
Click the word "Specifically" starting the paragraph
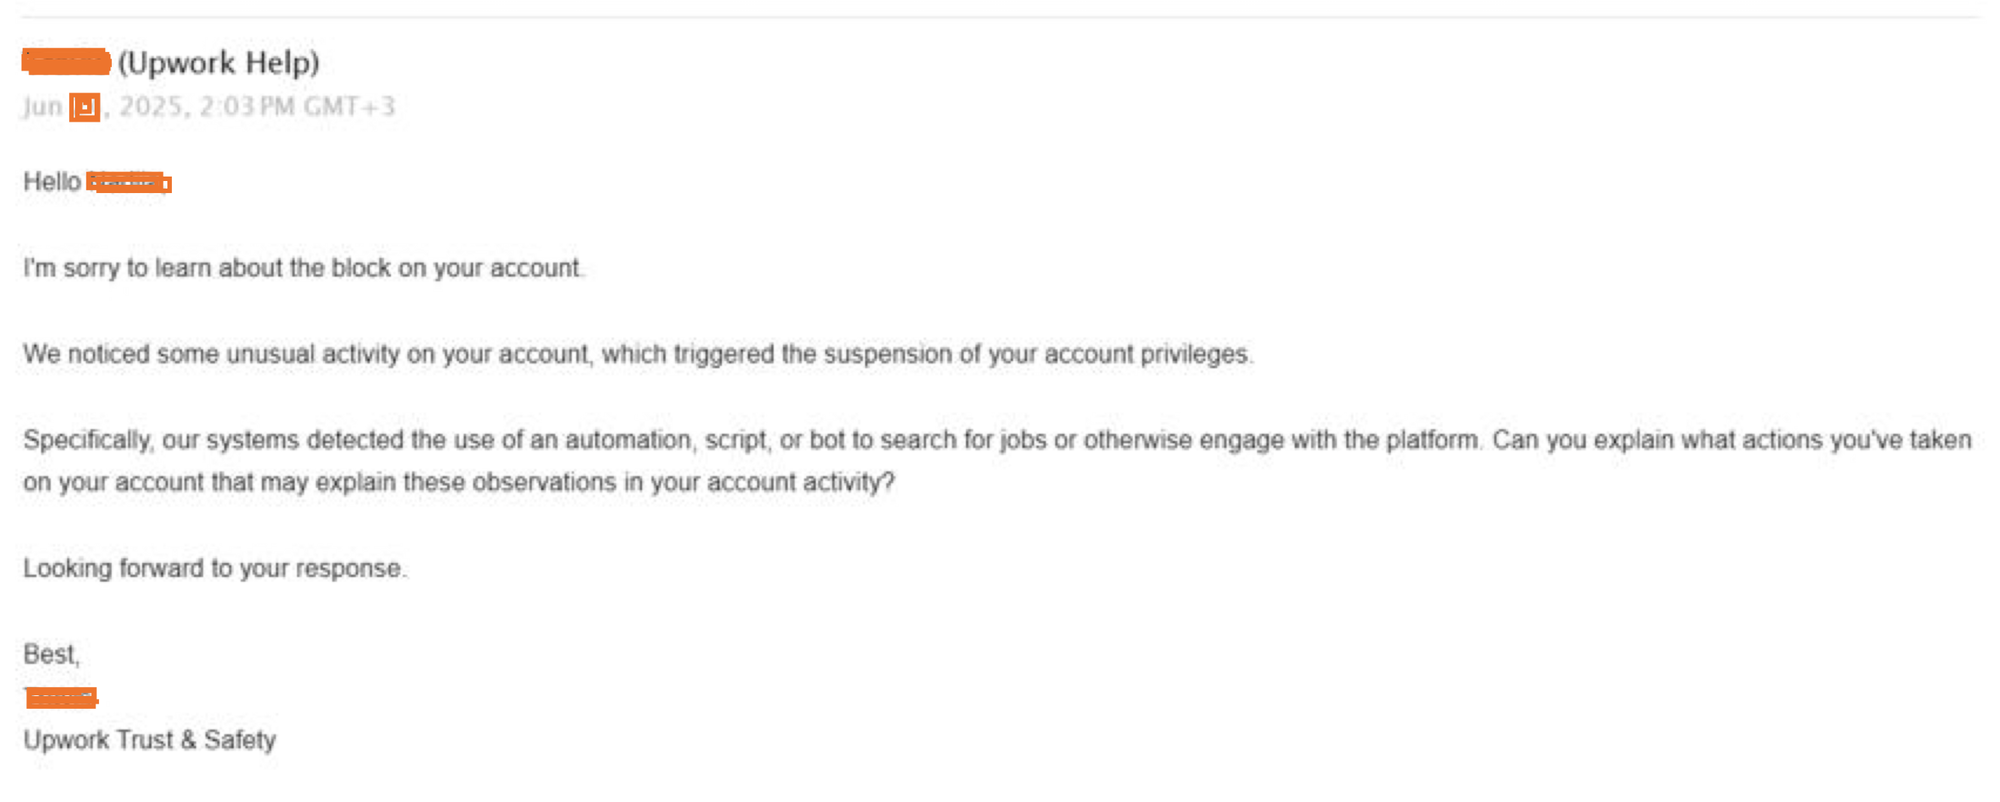point(88,440)
